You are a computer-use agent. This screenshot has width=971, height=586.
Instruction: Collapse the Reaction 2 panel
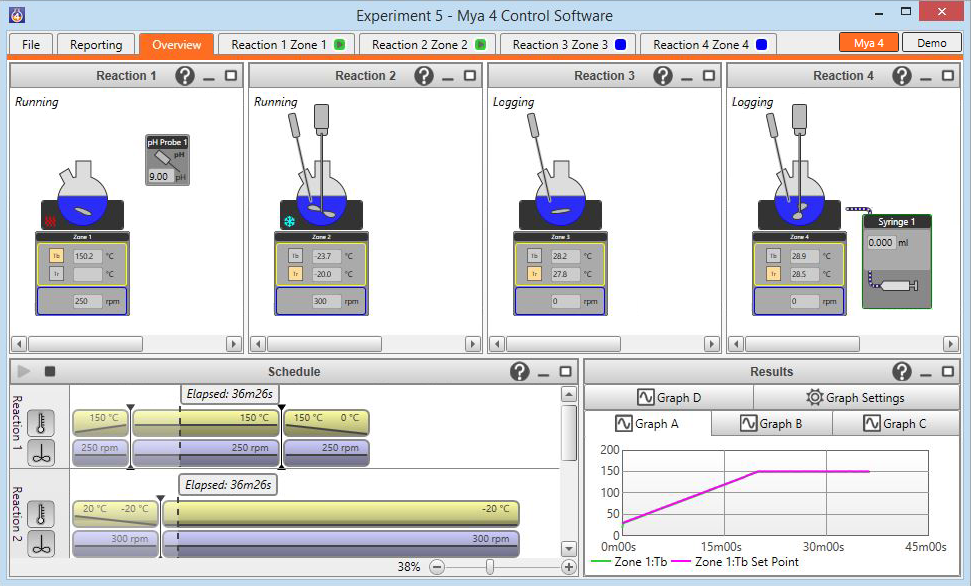tap(448, 76)
